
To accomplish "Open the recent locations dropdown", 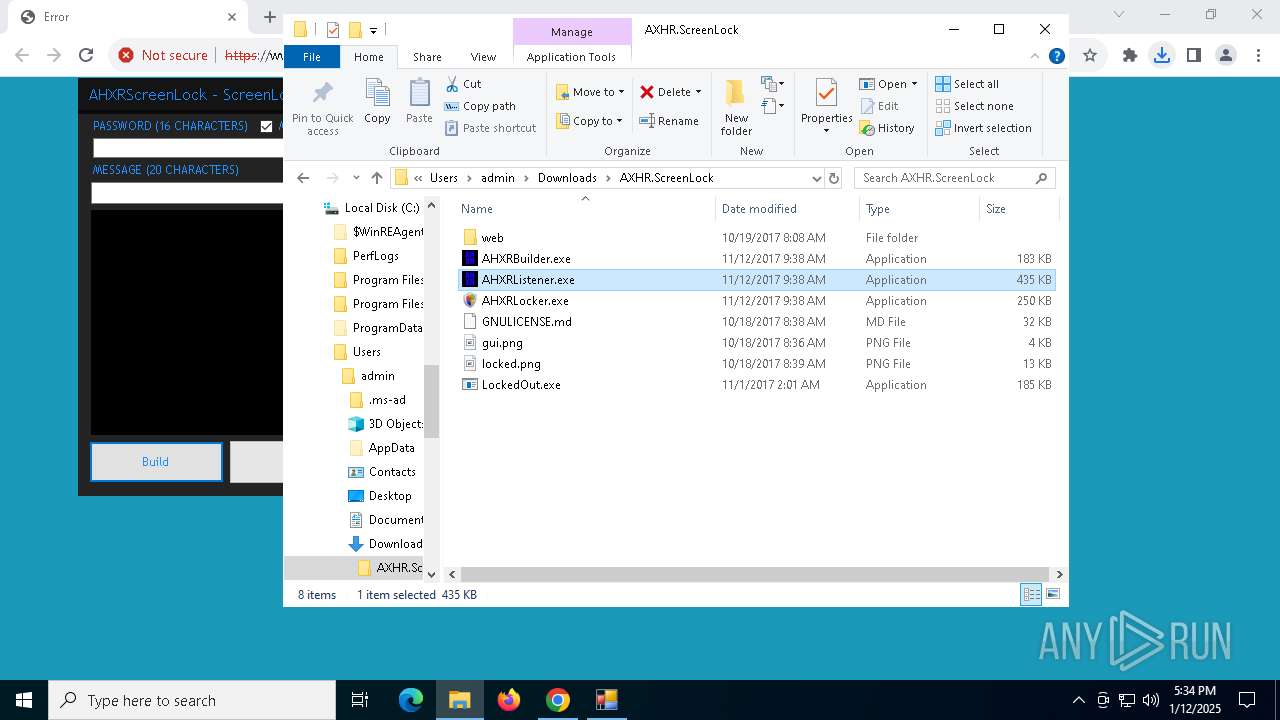I will (356, 178).
